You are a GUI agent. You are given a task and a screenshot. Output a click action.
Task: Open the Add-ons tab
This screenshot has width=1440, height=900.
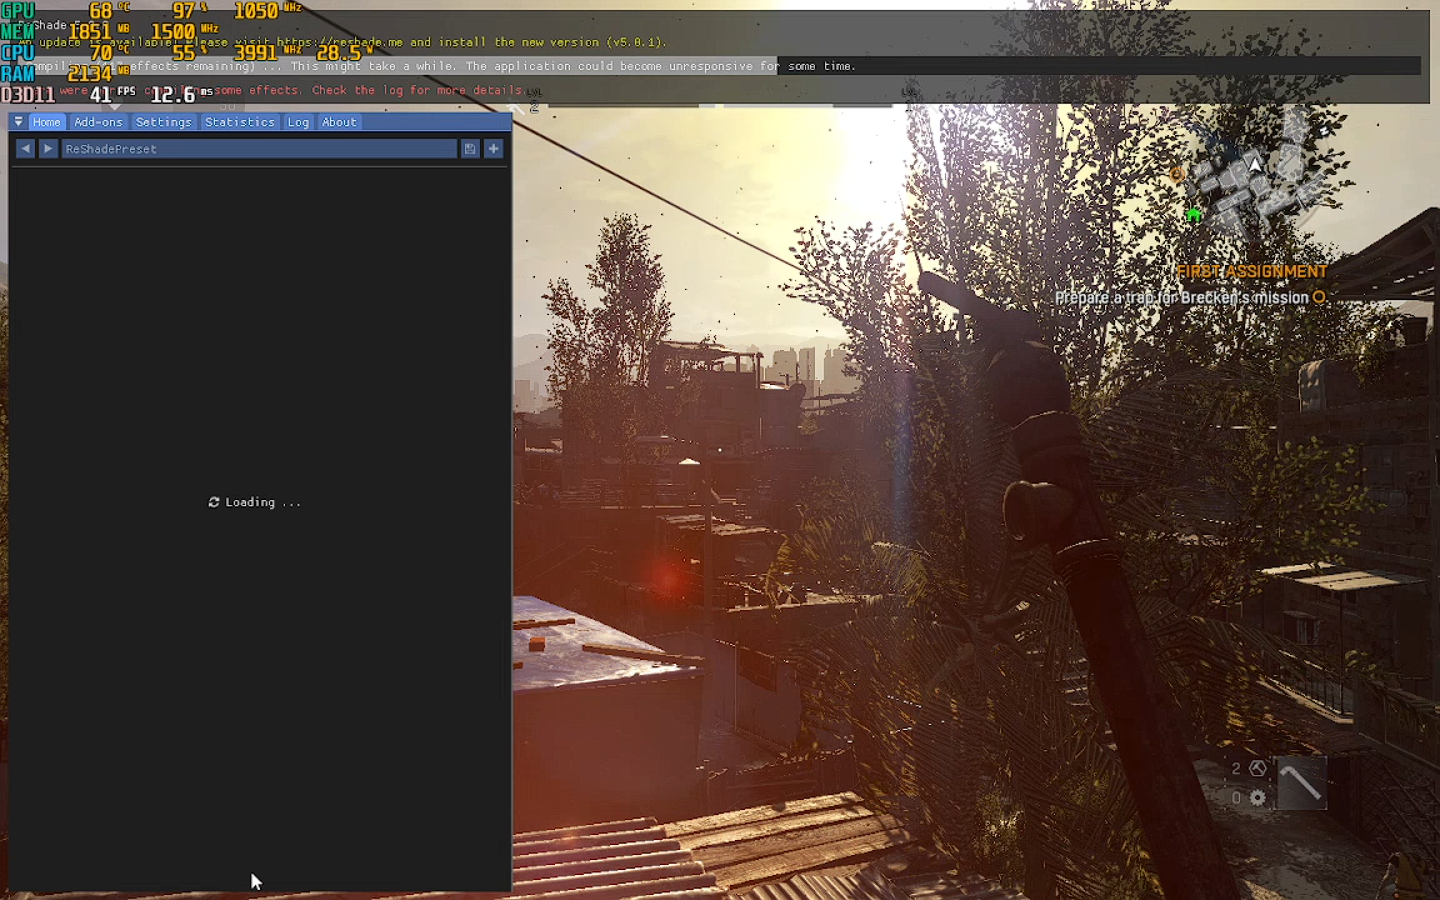click(98, 122)
